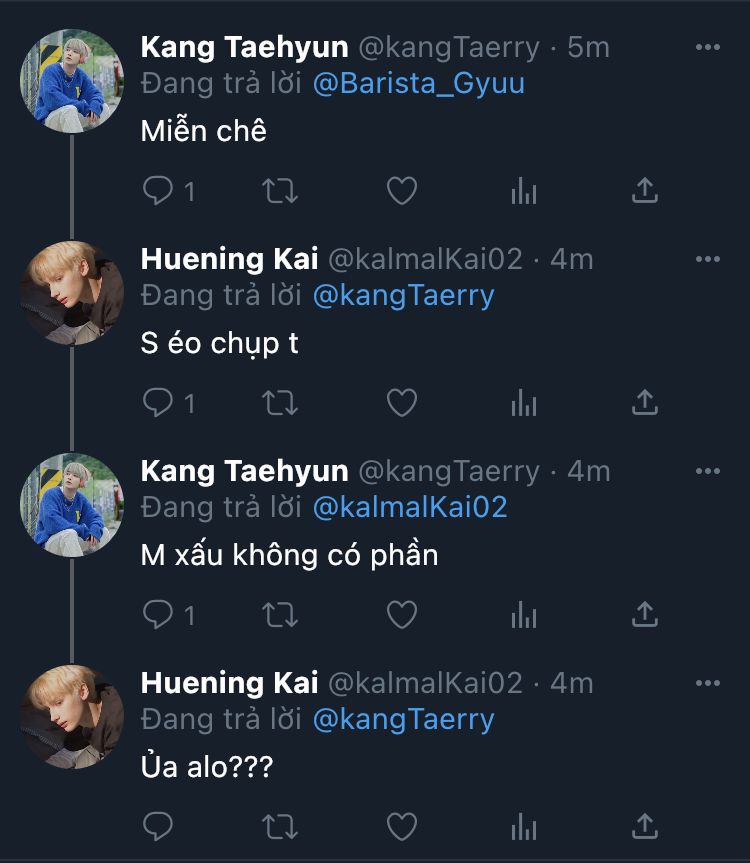Open more options on "S éo chụp t" tweet
The width and height of the screenshot is (750, 863).
708,259
